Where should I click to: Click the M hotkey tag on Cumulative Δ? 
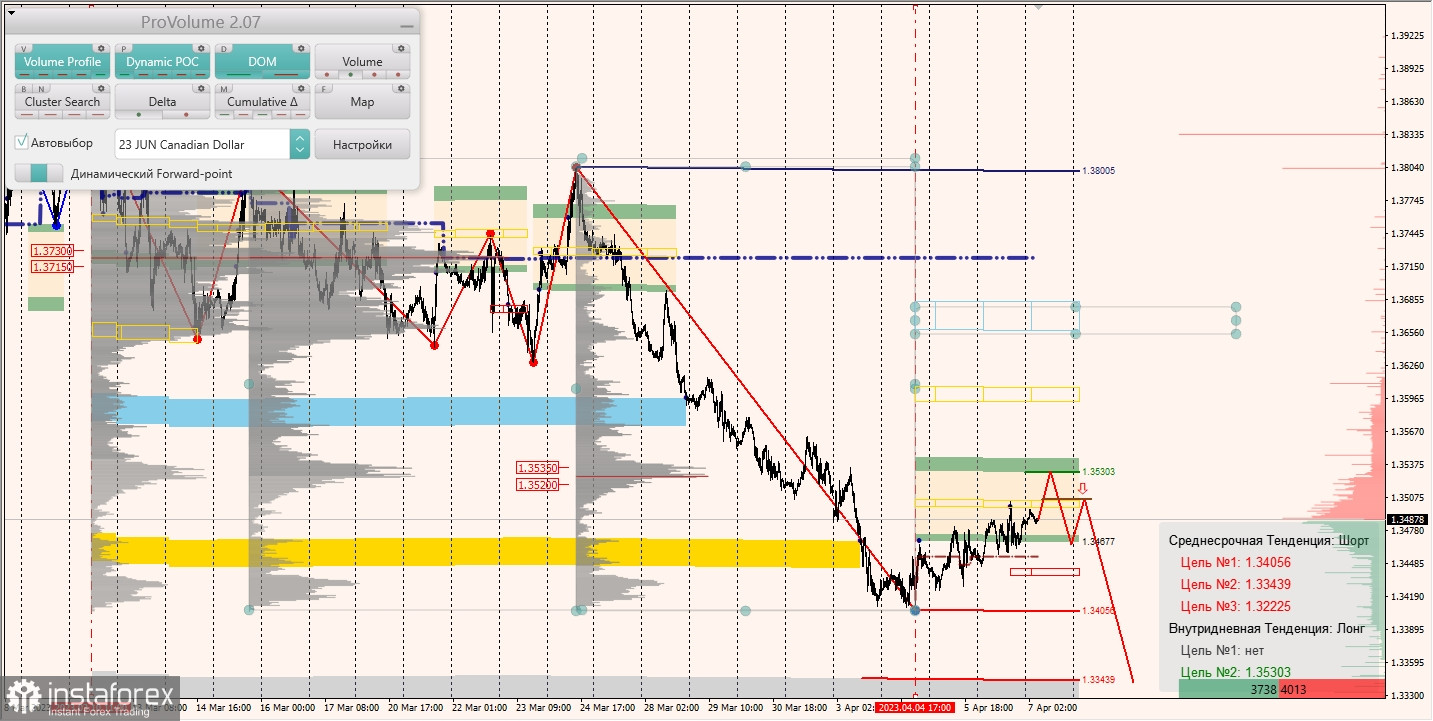tap(223, 88)
